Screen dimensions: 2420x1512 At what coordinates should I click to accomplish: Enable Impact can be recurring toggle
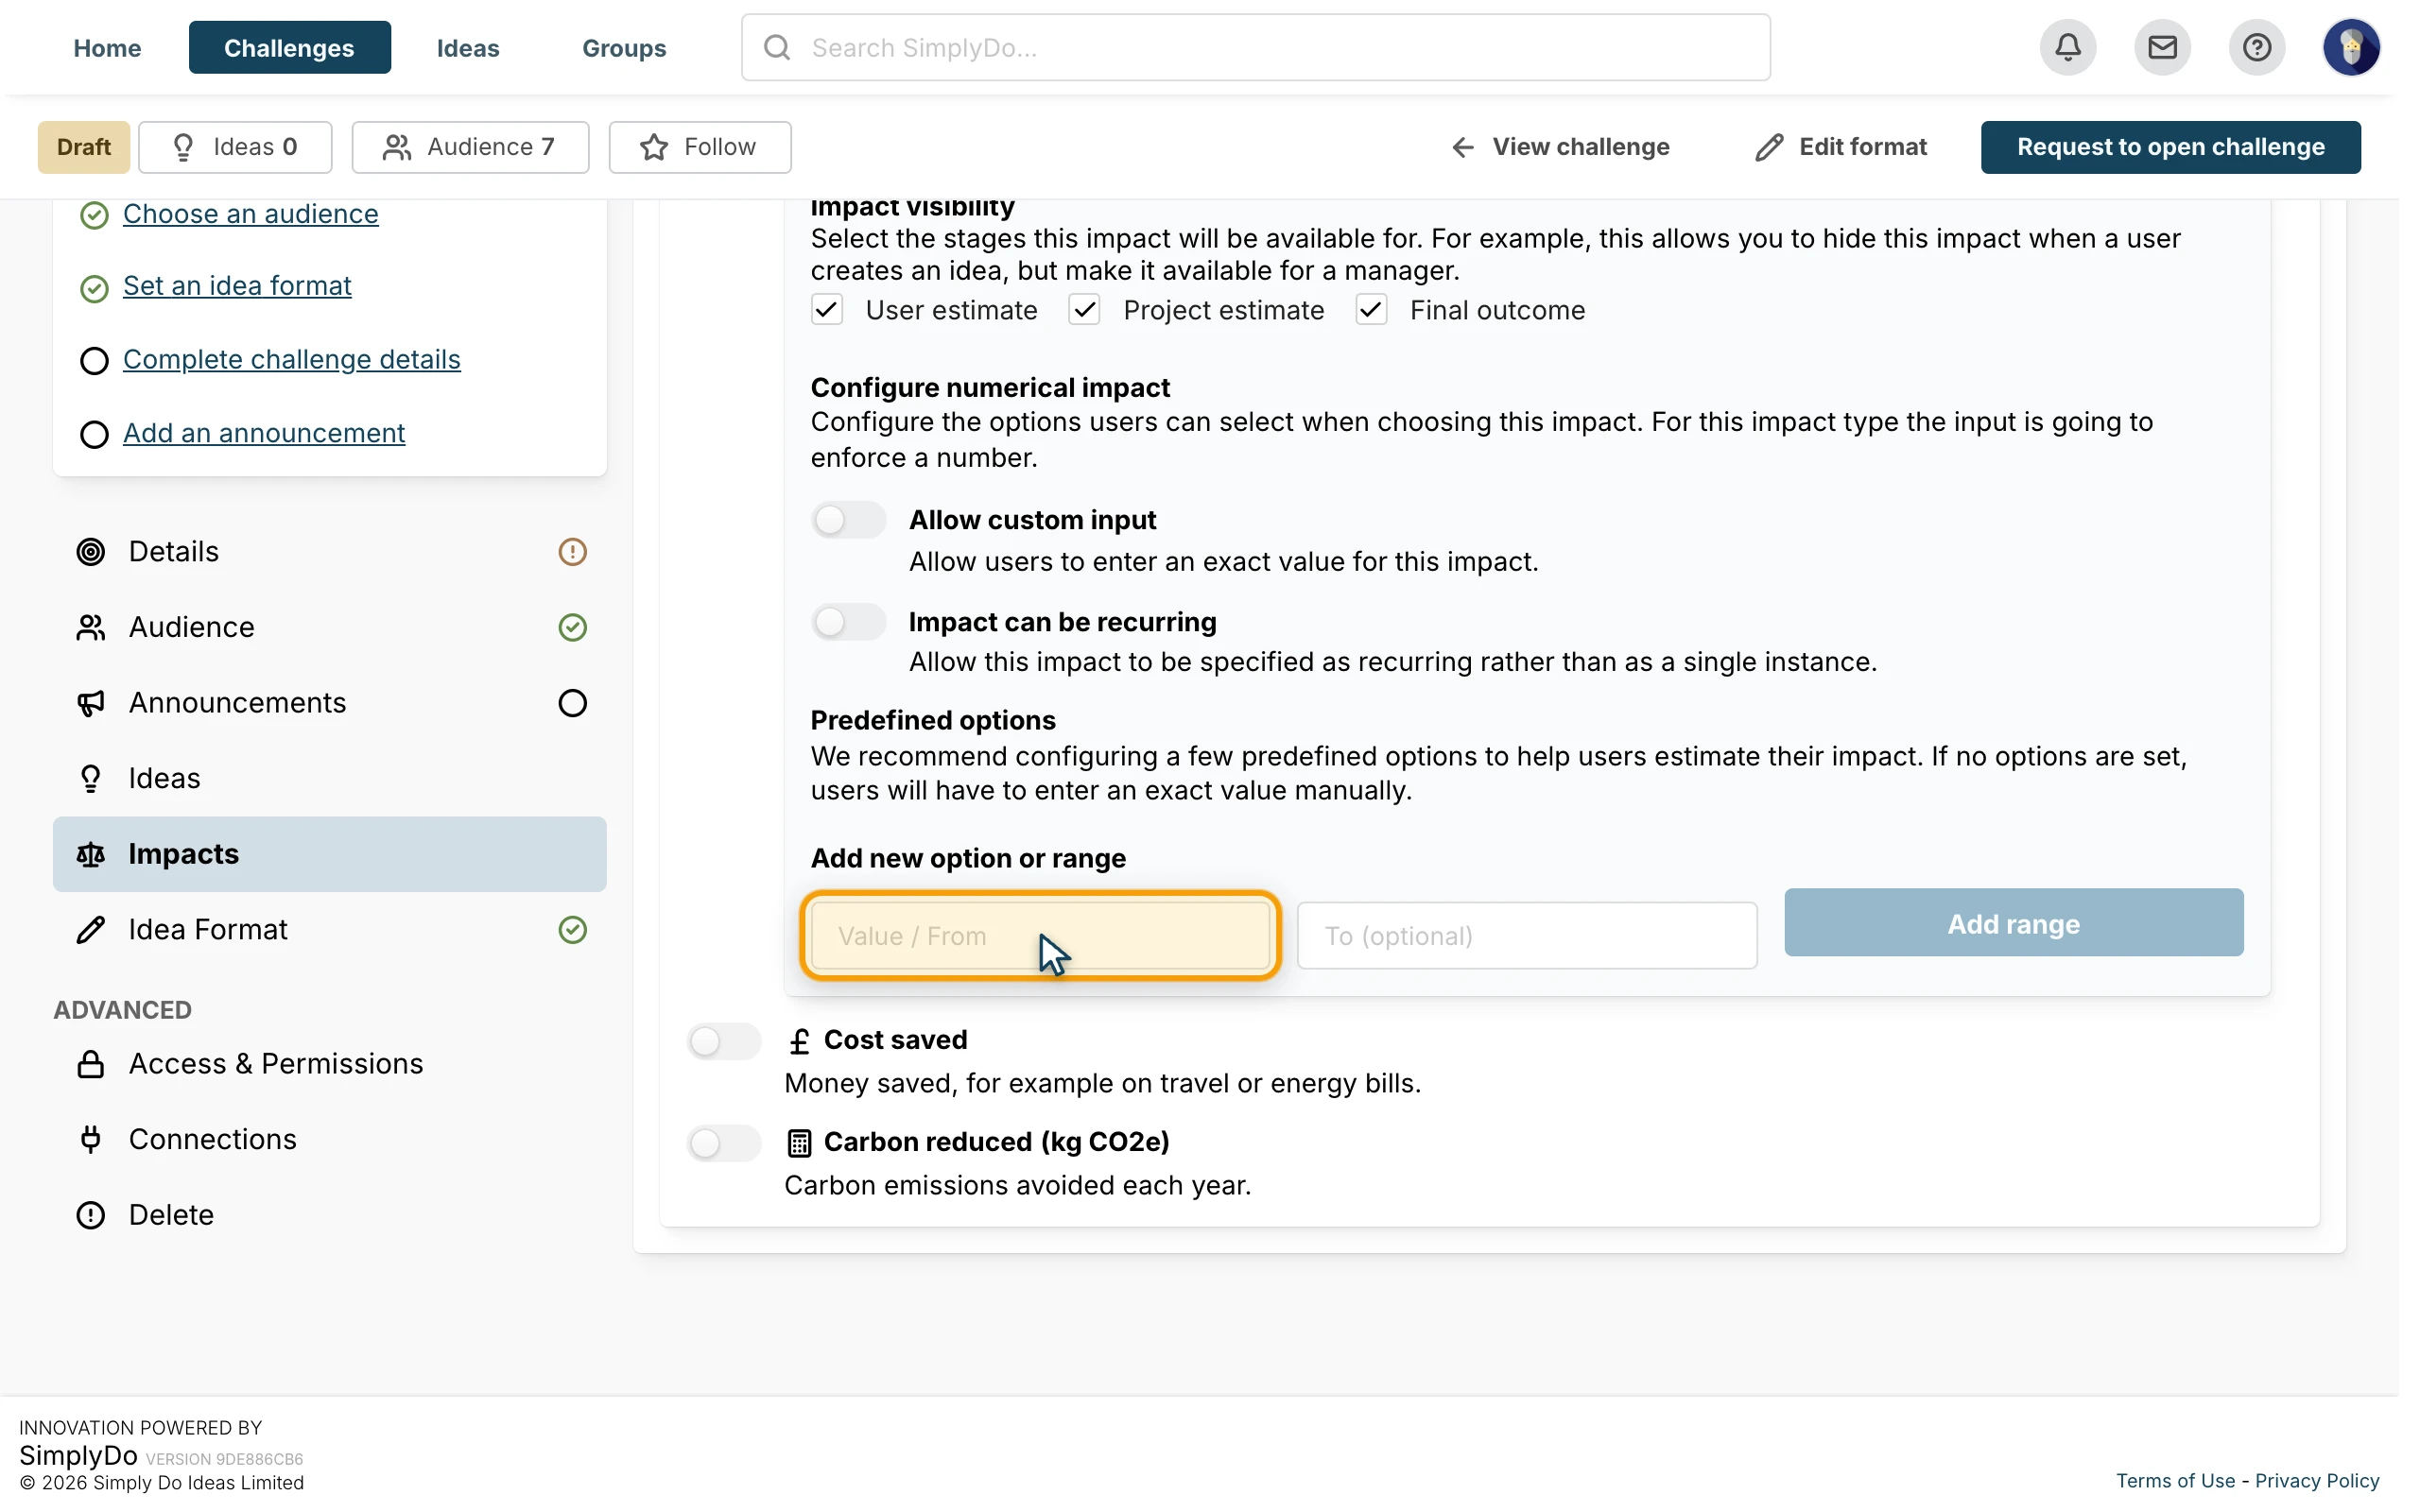click(x=848, y=622)
